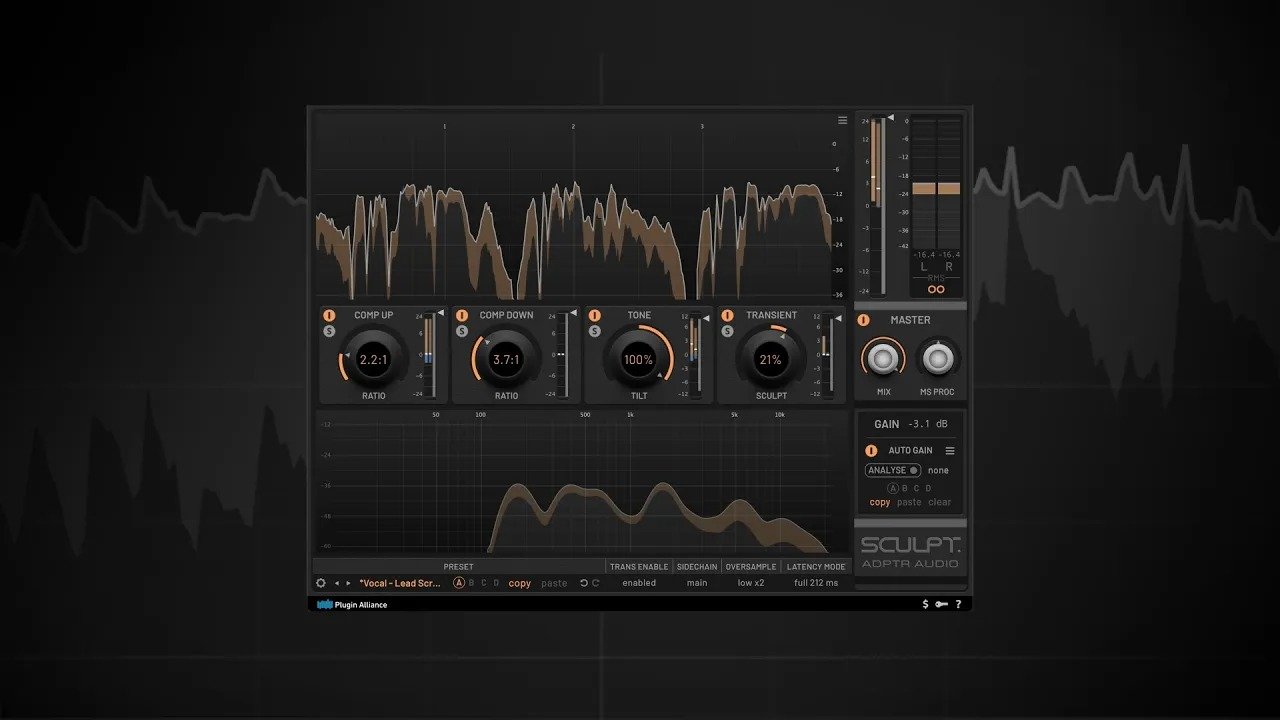Open the settings gear icon

click(x=321, y=583)
